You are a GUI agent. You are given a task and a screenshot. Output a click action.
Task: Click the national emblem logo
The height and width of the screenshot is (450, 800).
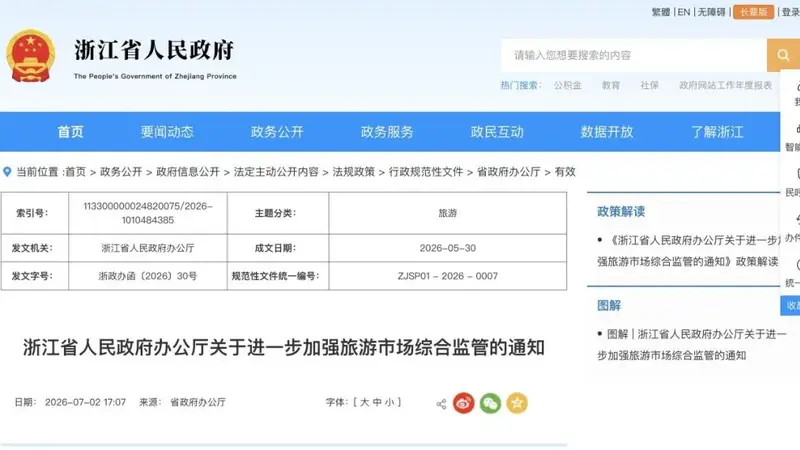31,56
